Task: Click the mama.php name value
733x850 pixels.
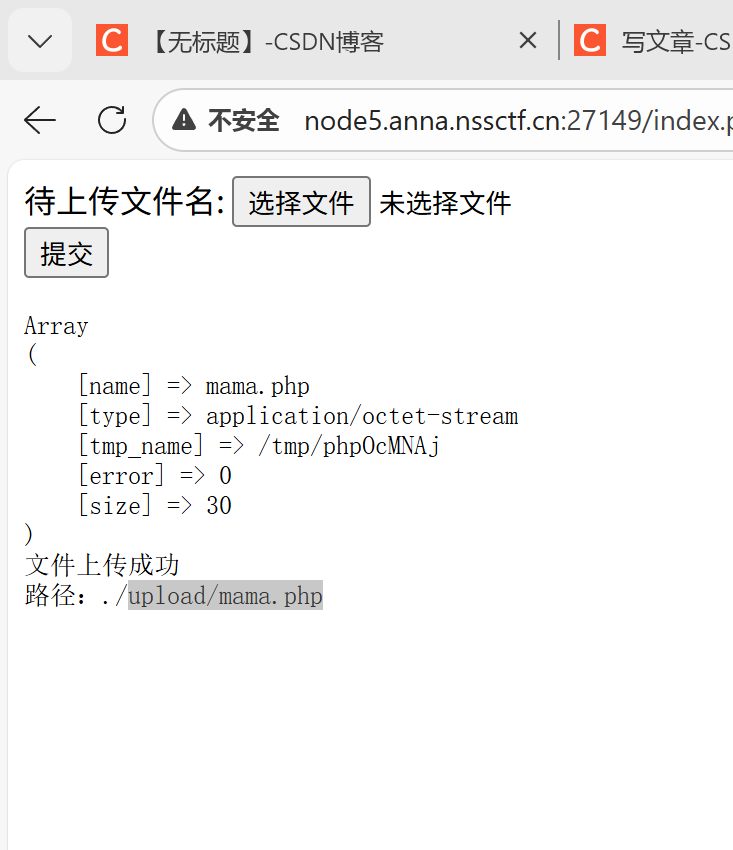Action: [257, 387]
